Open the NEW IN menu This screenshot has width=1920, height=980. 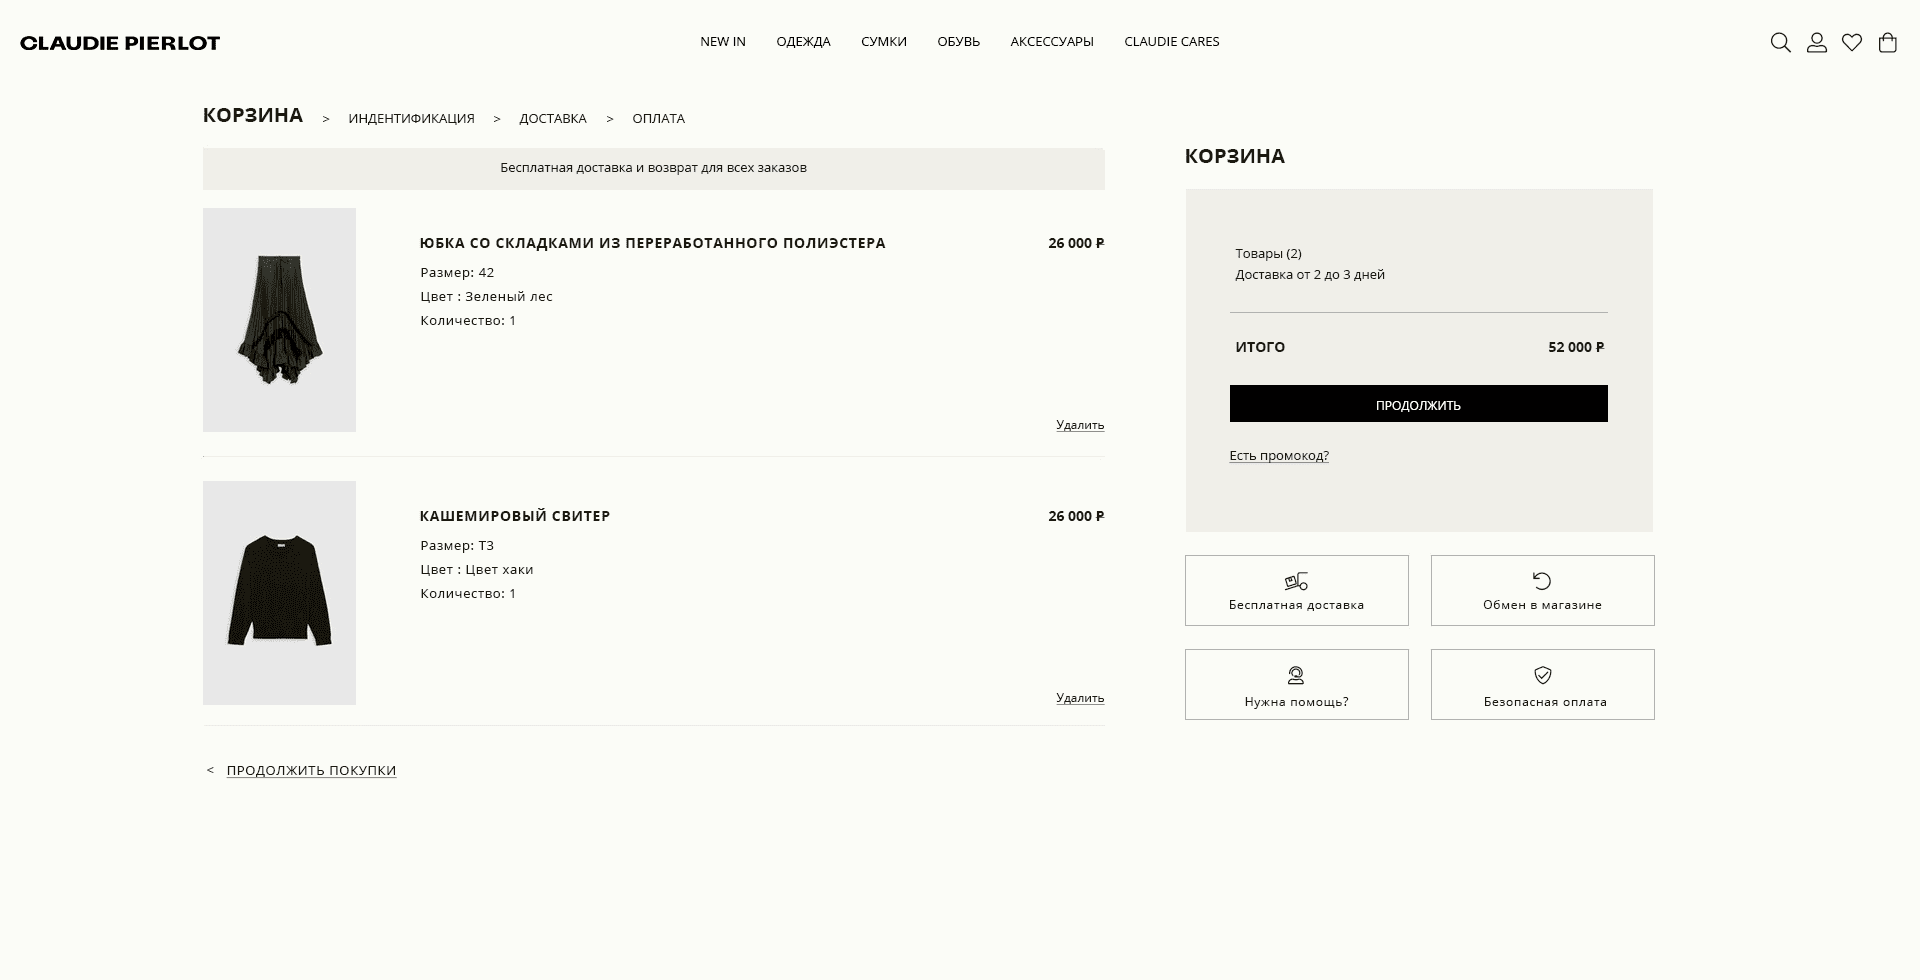722,42
